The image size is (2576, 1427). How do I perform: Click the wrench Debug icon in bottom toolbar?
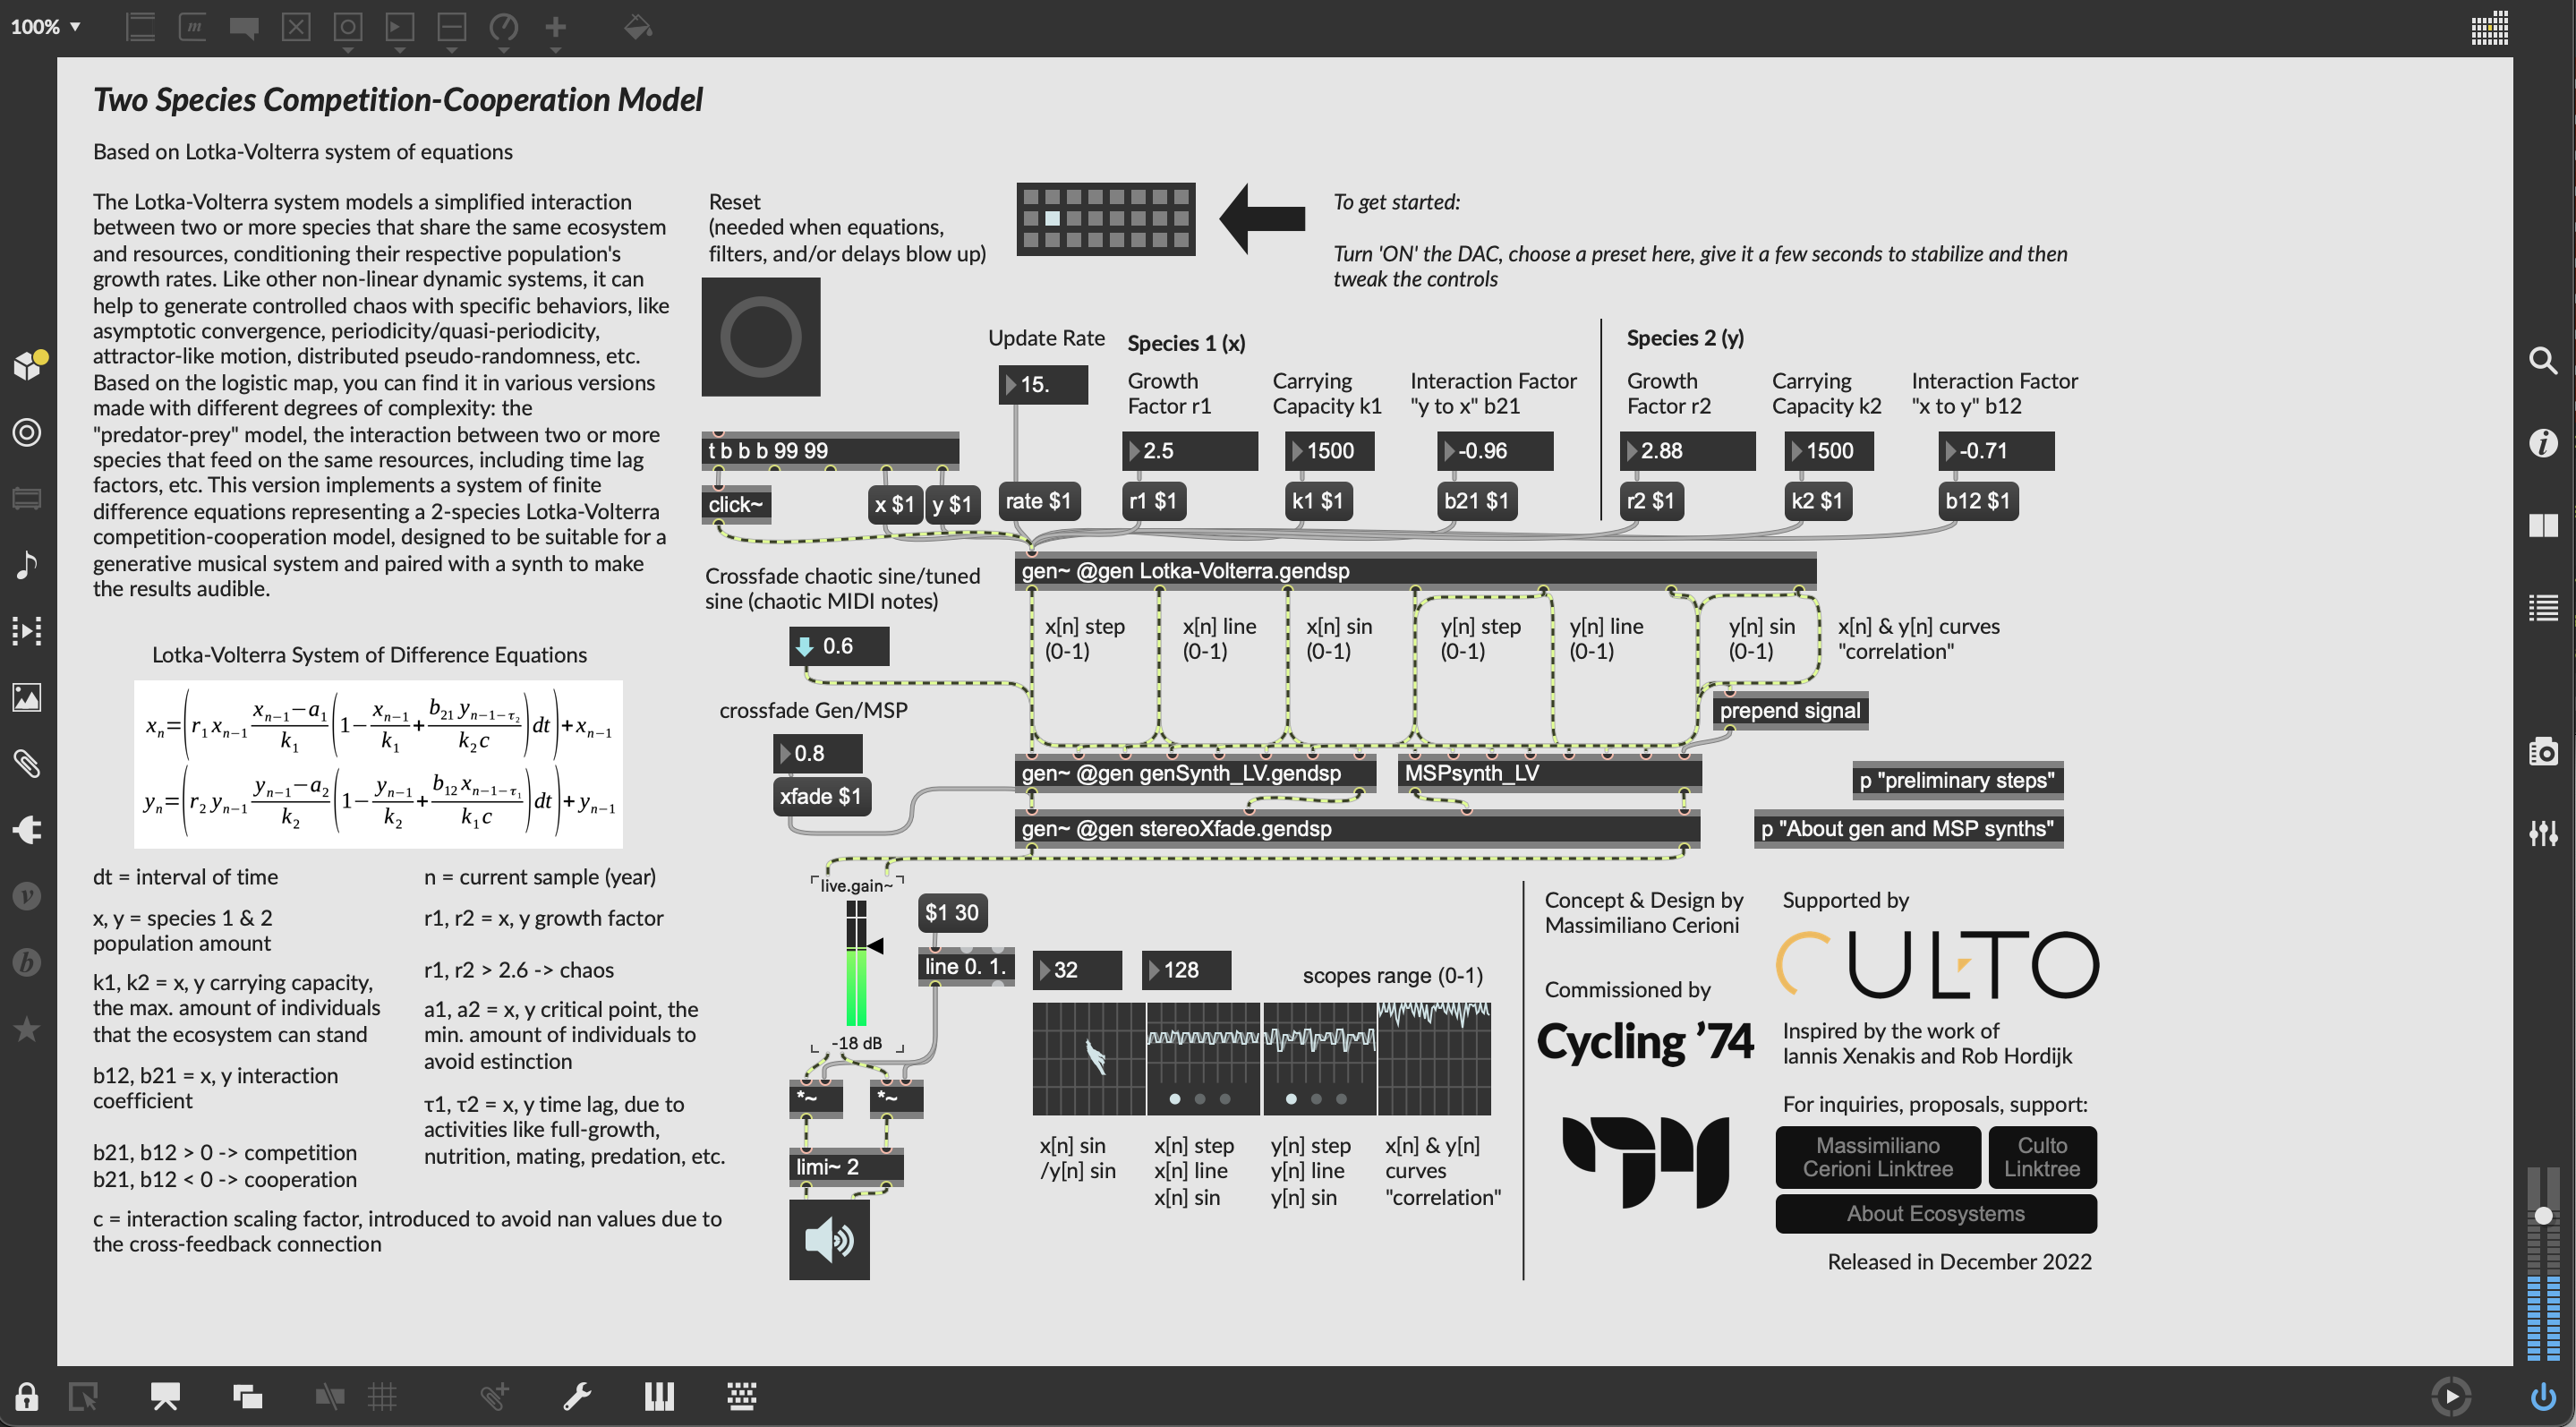[577, 1396]
